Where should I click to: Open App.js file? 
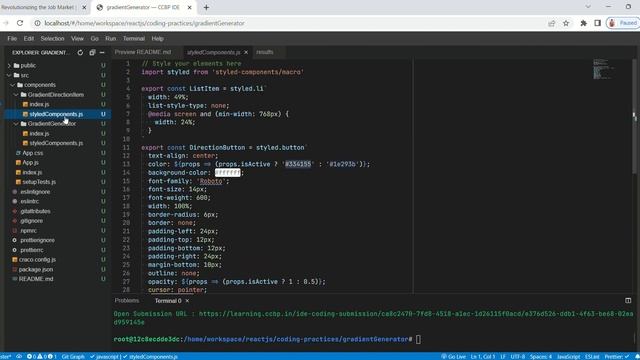pos(30,162)
